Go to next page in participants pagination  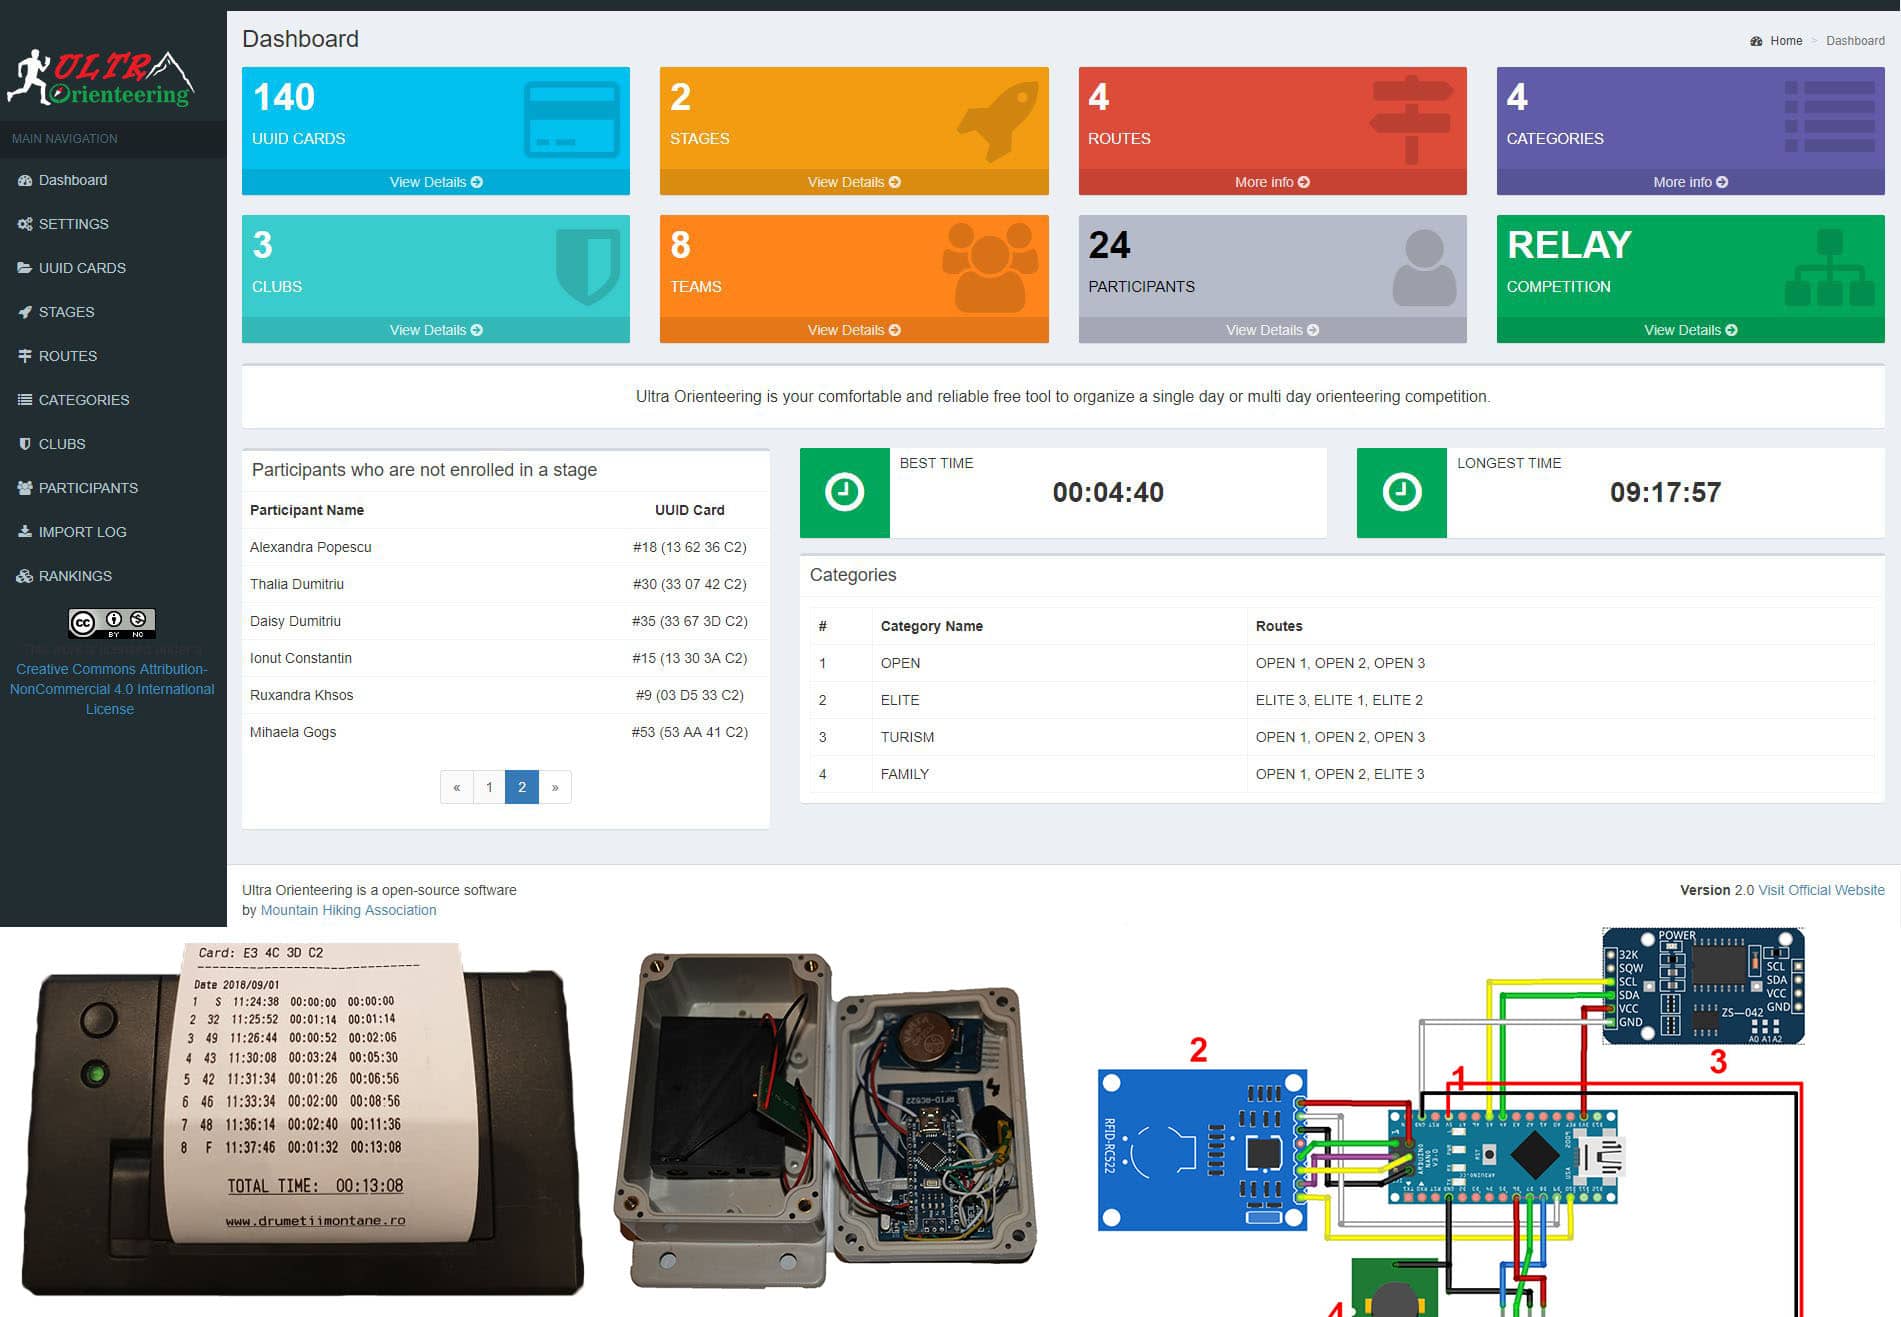tap(555, 787)
